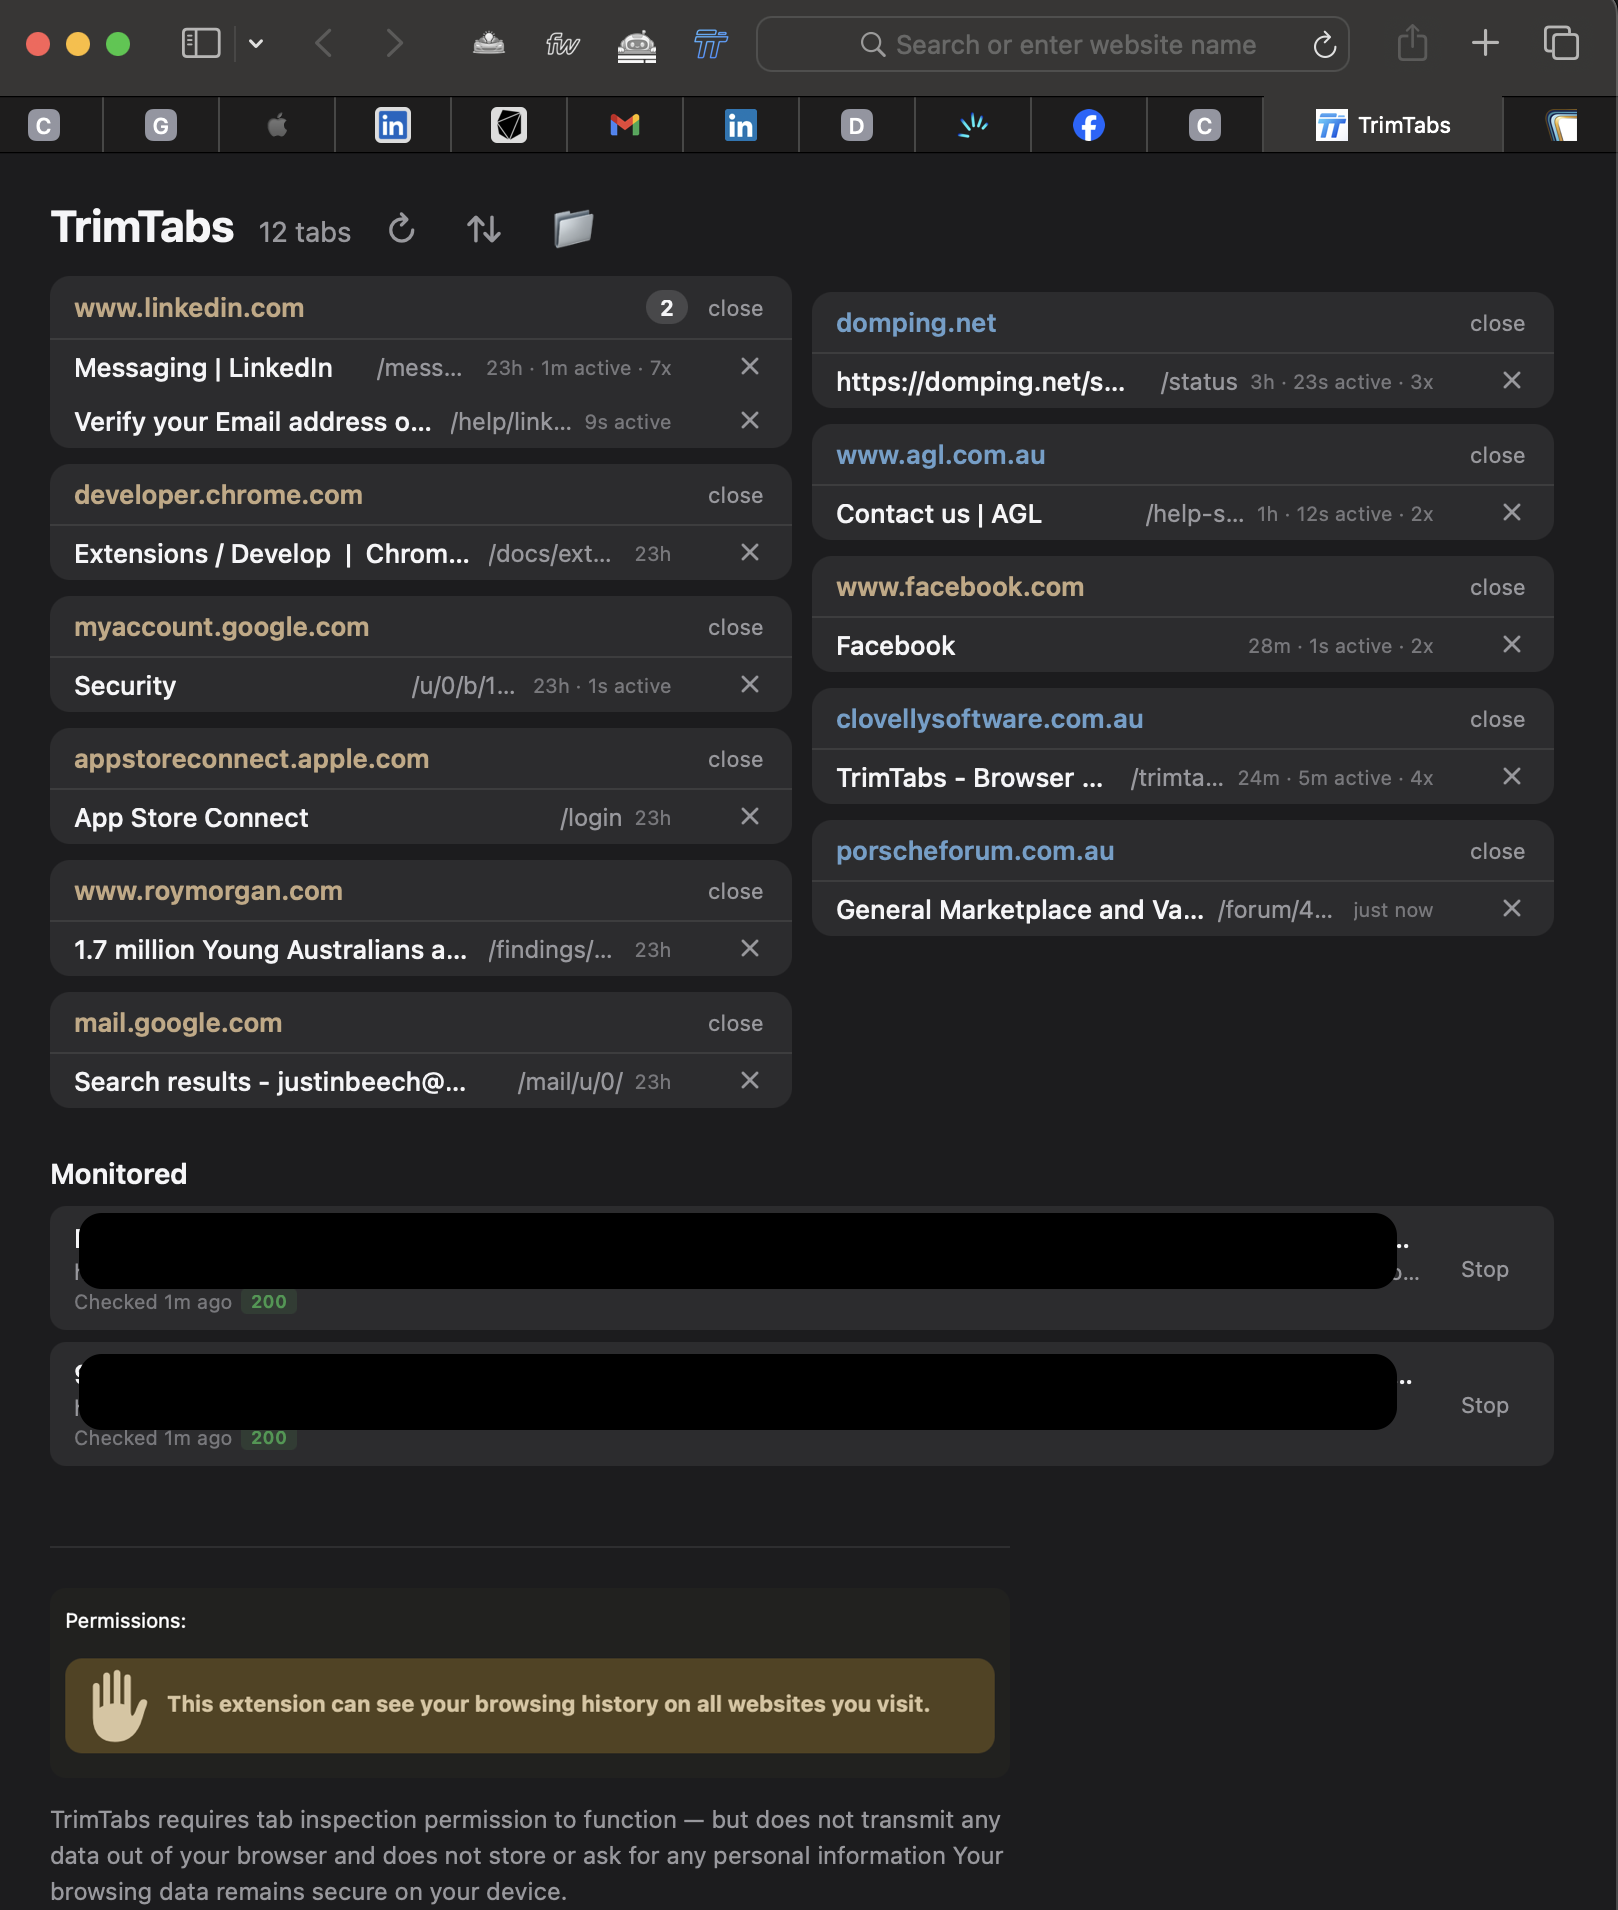Close the 1.7 million Young Australians row
This screenshot has height=1910, width=1618.
(750, 949)
